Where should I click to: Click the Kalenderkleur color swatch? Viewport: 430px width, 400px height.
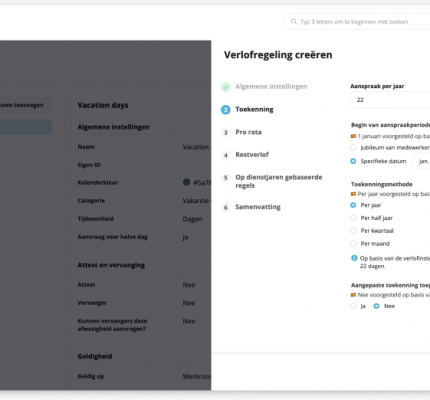tap(187, 182)
